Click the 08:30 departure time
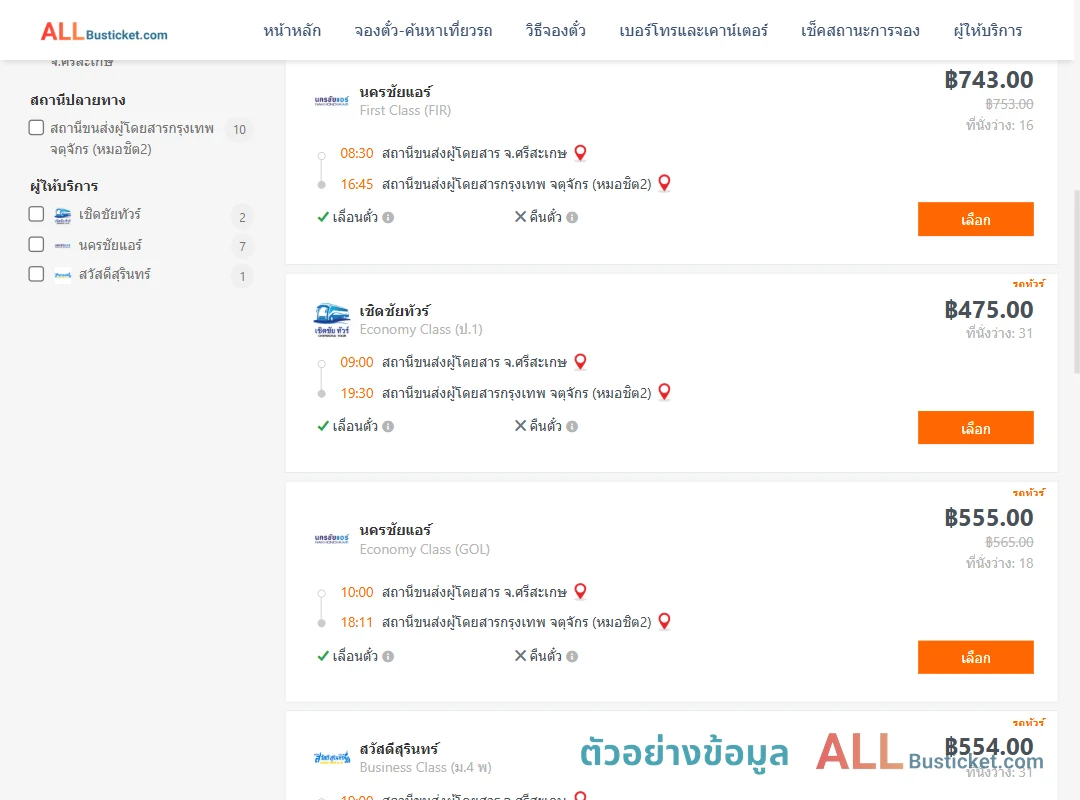 357,153
